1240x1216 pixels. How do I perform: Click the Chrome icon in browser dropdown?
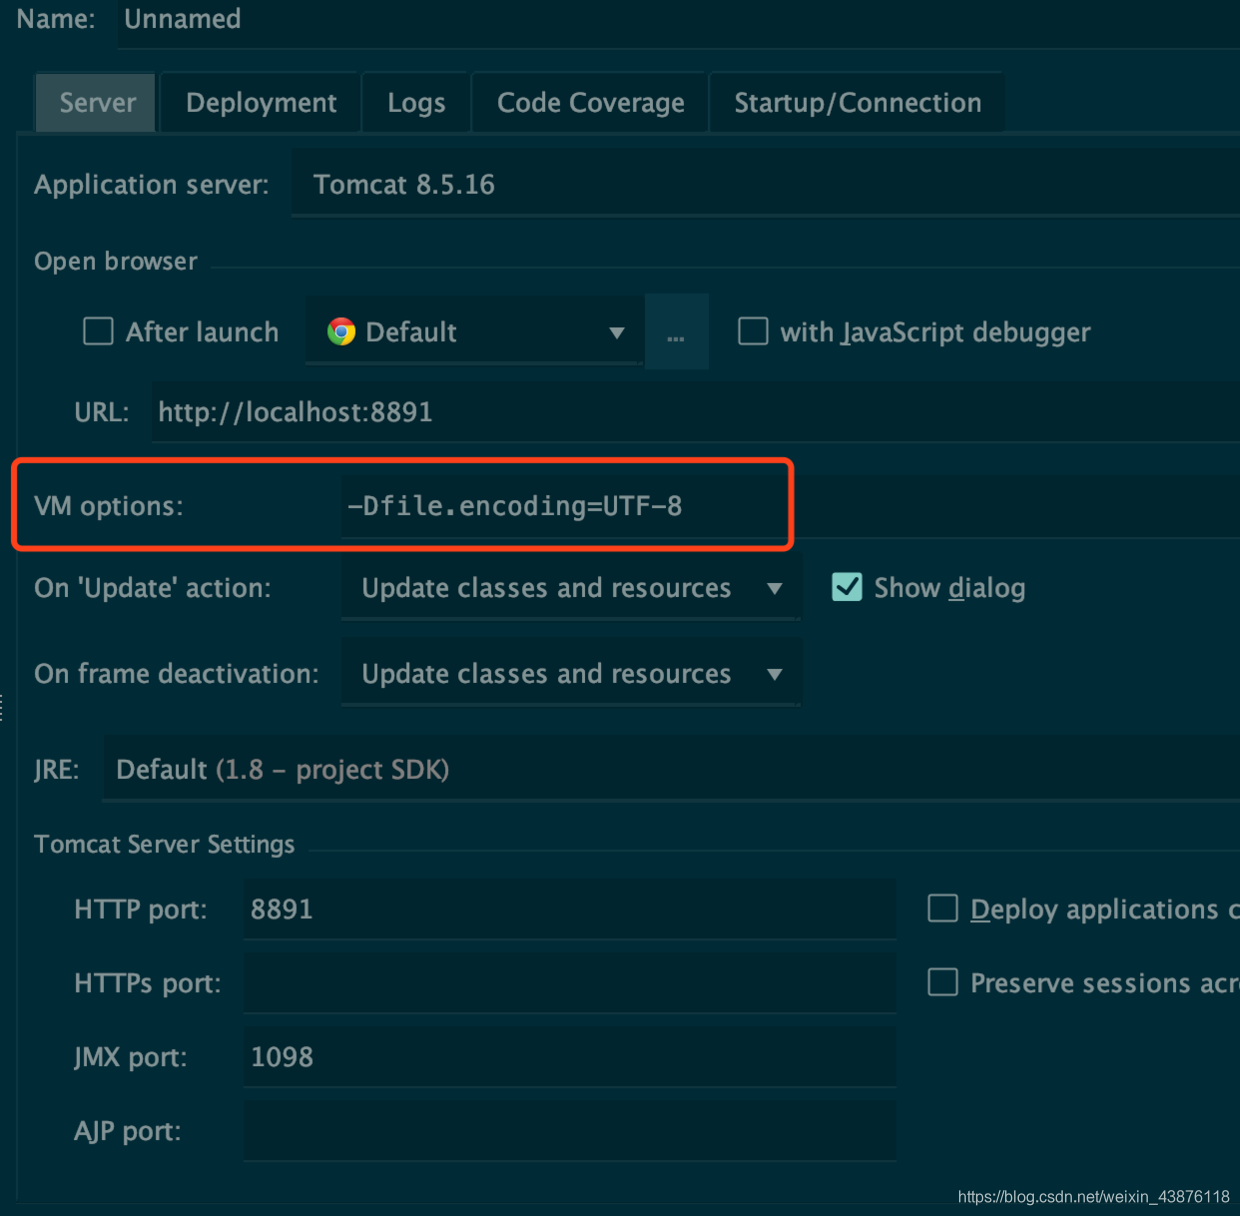tap(341, 332)
